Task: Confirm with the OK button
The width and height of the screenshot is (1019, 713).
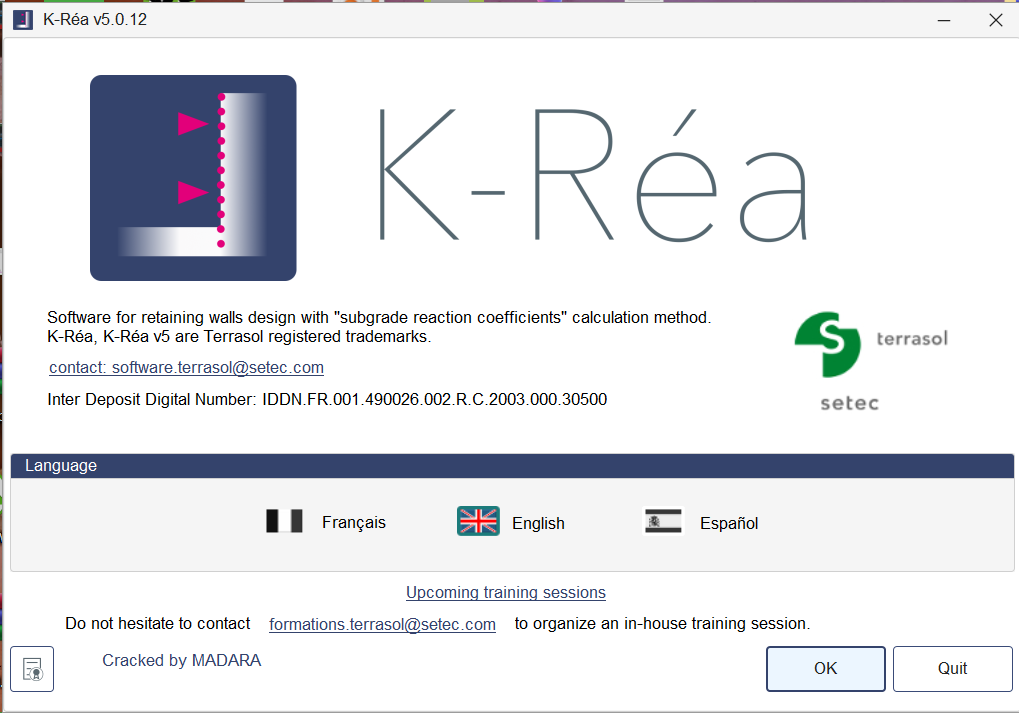Action: tap(825, 669)
